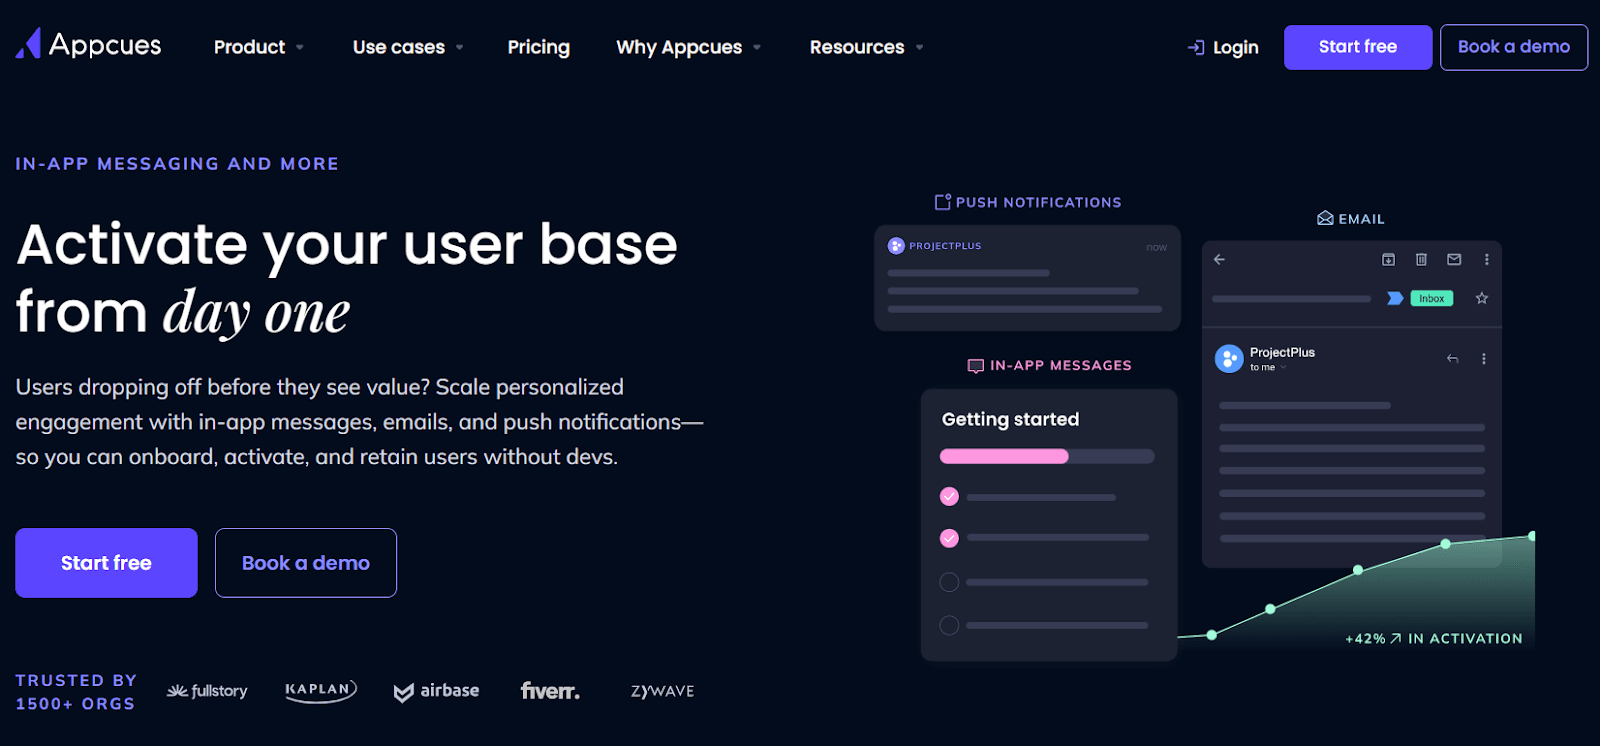Click the second checked pink checklist circle
The image size is (1600, 746).
950,538
